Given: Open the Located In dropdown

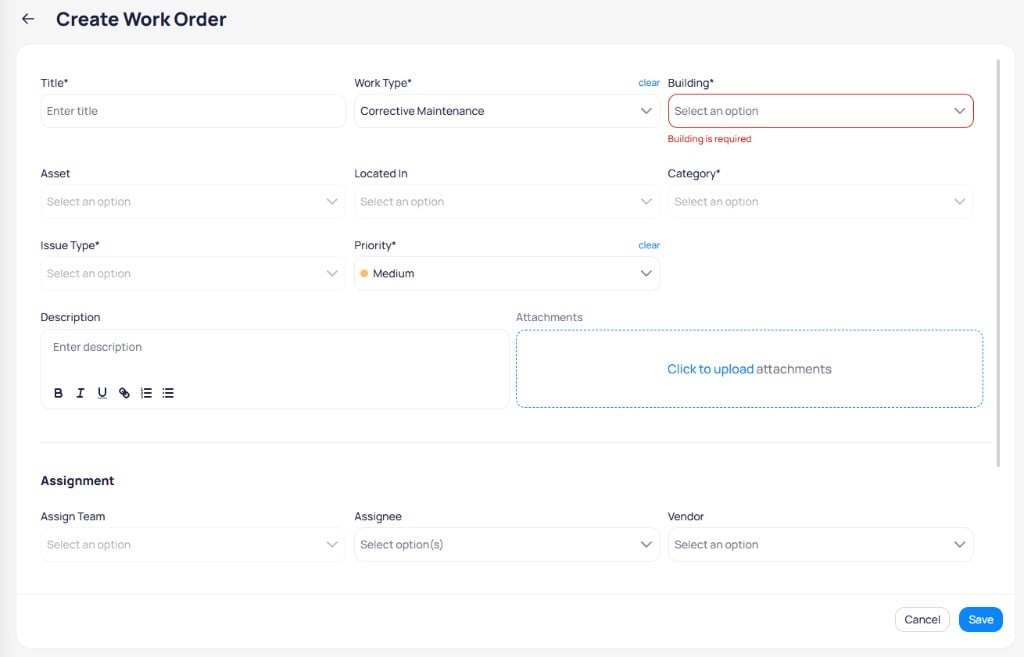Looking at the screenshot, I should point(507,202).
